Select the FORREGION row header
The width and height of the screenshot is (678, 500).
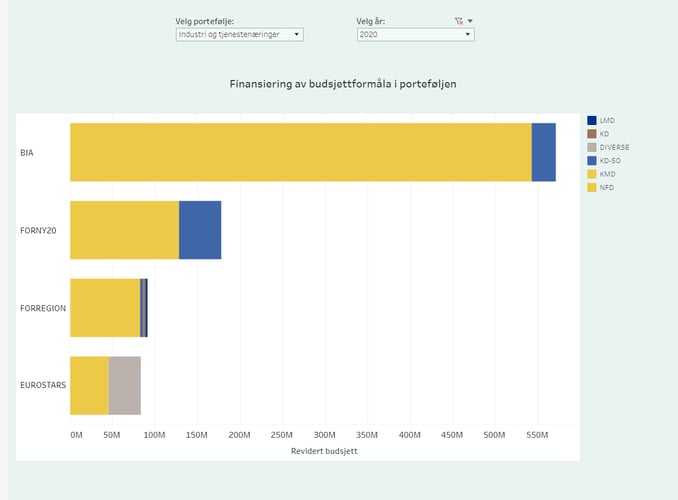pyautogui.click(x=43, y=308)
